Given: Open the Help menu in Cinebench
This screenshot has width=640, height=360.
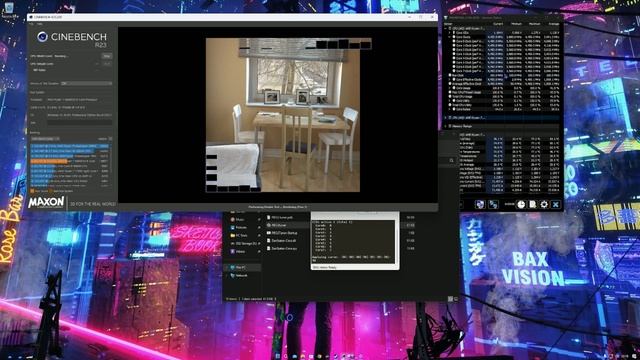Looking at the screenshot, I should click(x=39, y=24).
